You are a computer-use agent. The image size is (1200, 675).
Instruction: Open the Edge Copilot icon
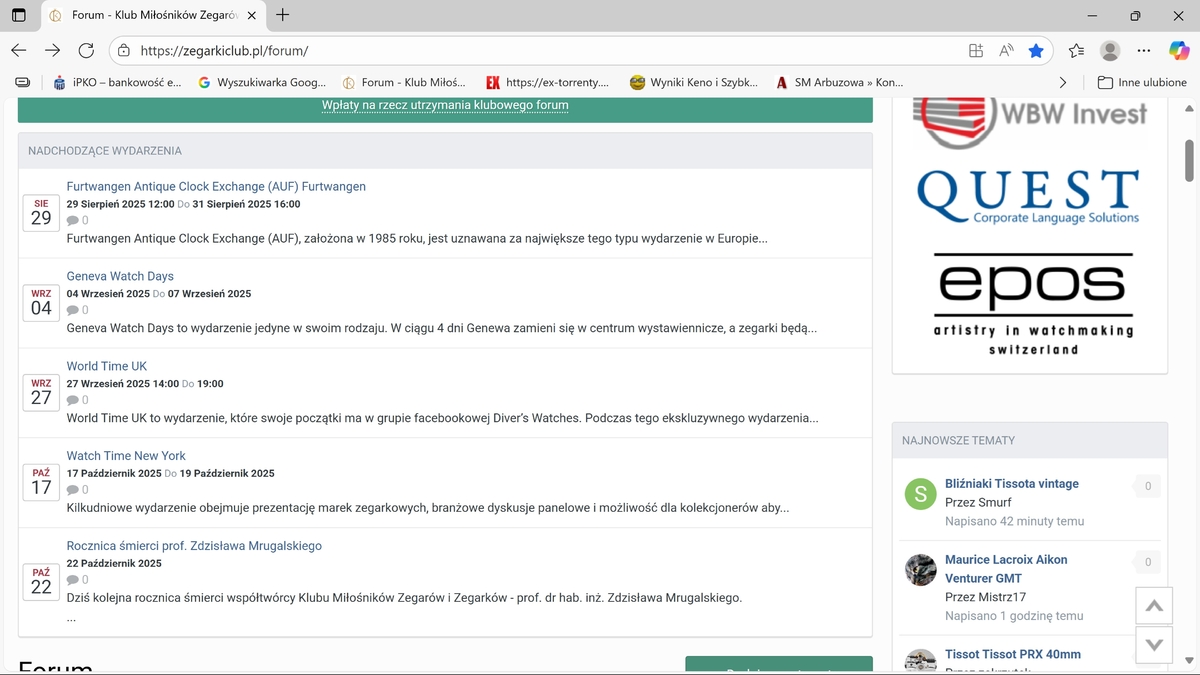click(1178, 50)
